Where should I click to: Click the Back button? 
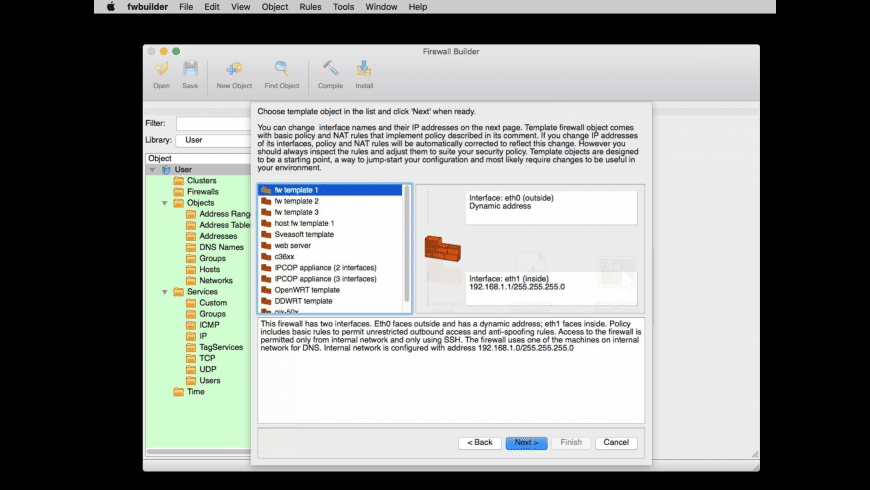tap(480, 443)
